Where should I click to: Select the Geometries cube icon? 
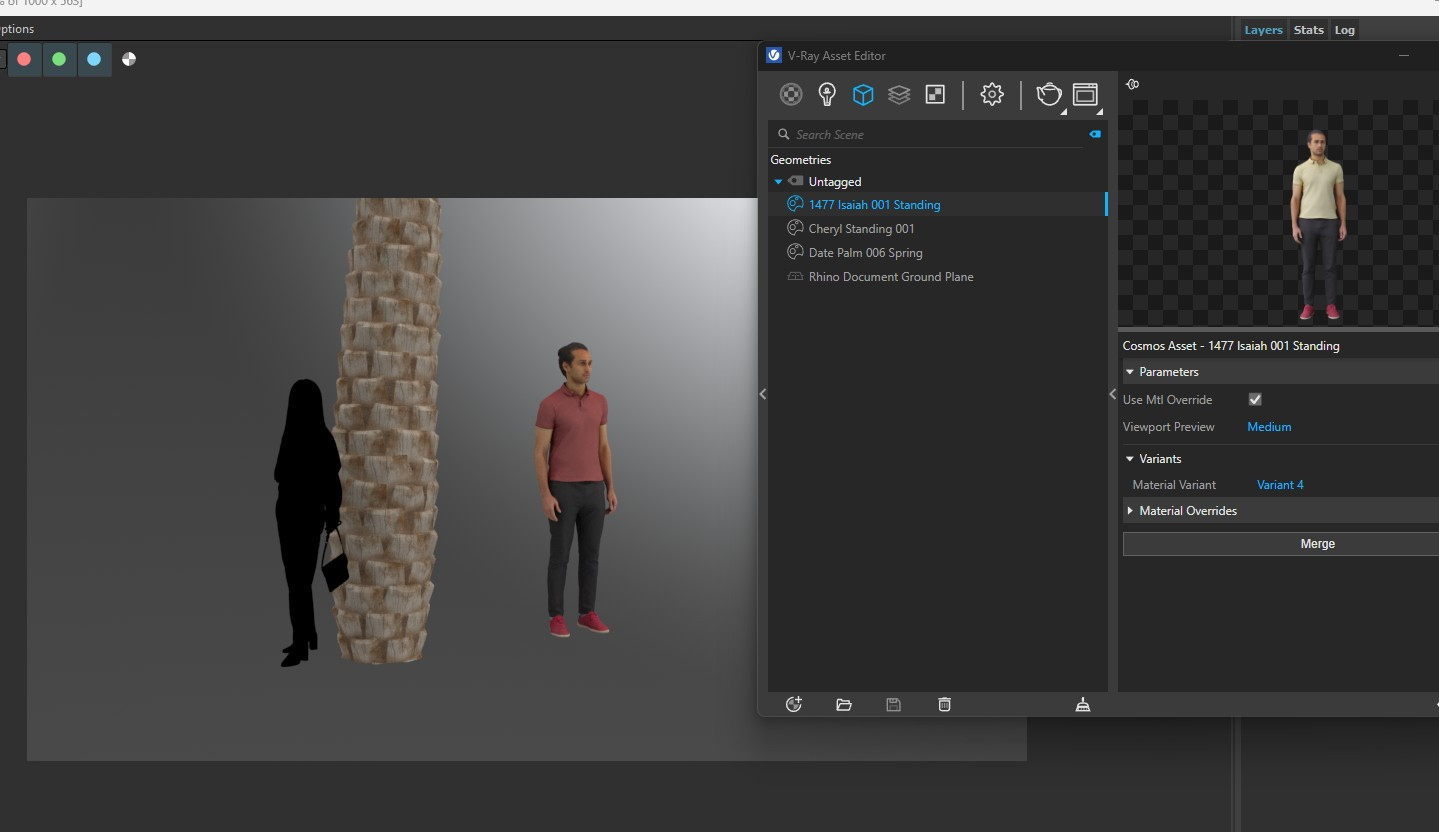863,95
